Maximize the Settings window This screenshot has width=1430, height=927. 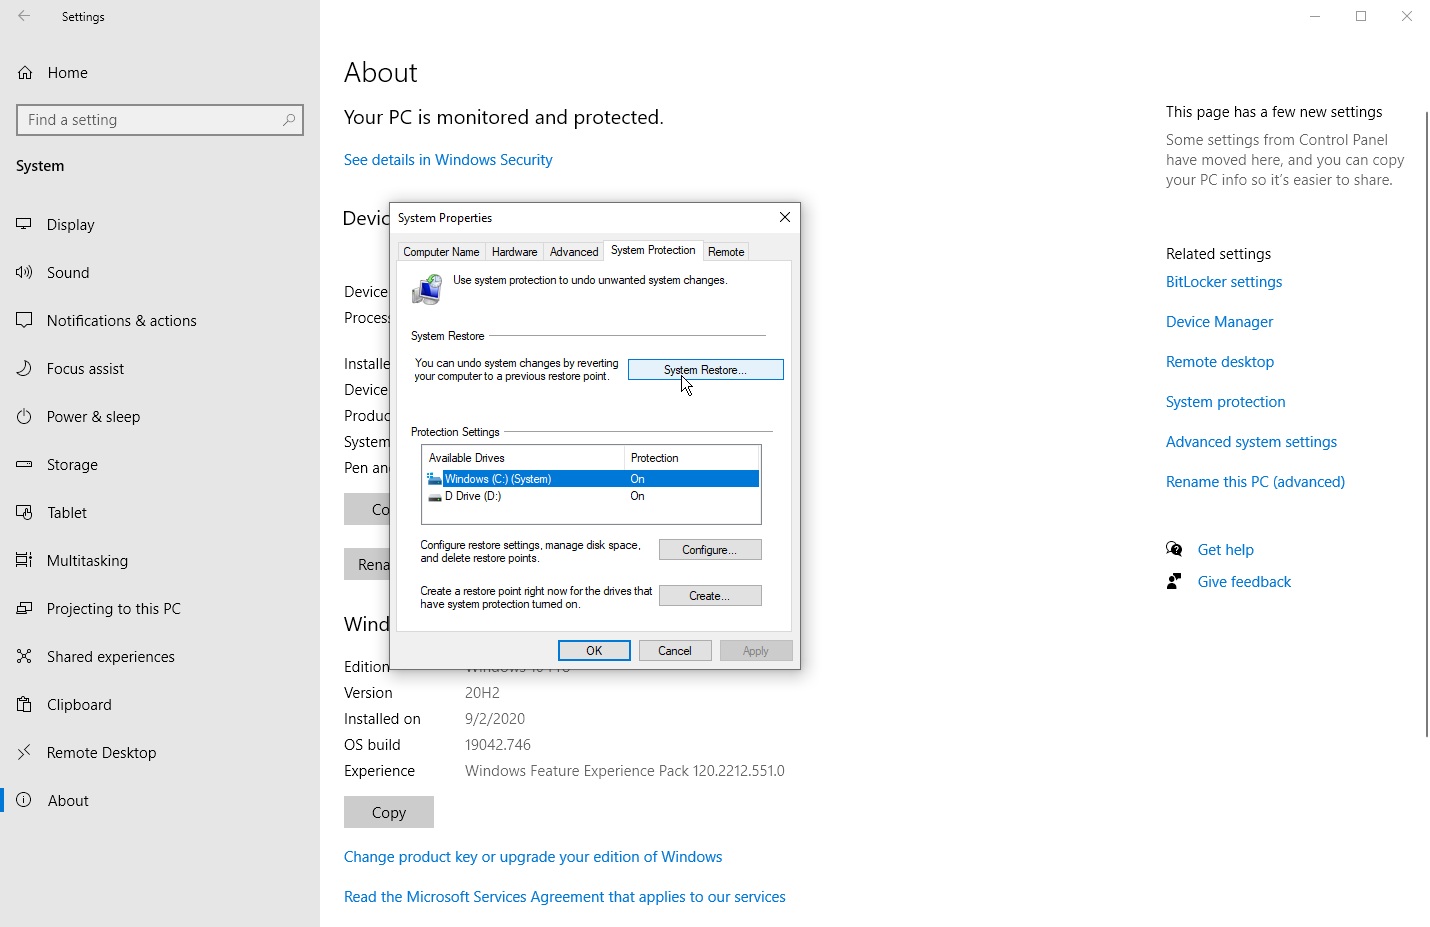tap(1361, 16)
